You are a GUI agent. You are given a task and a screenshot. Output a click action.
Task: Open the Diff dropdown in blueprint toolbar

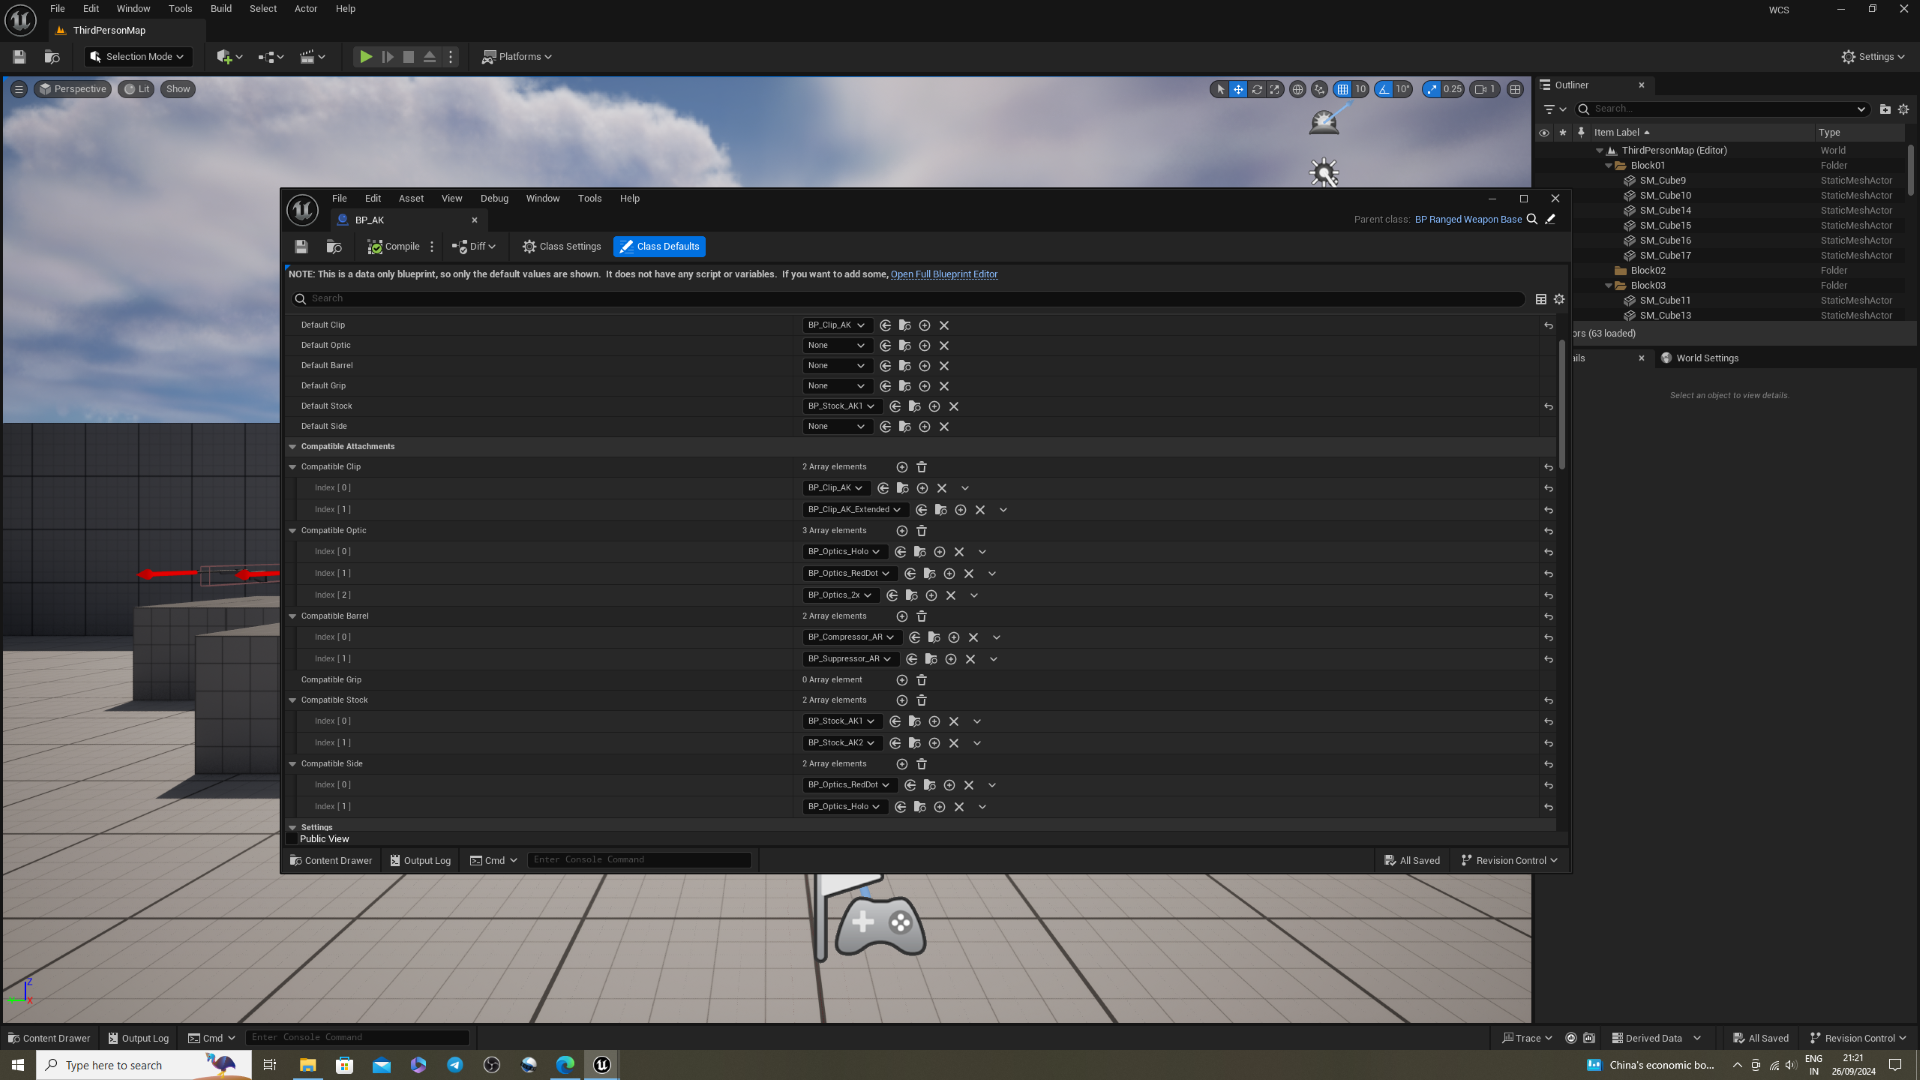point(474,247)
